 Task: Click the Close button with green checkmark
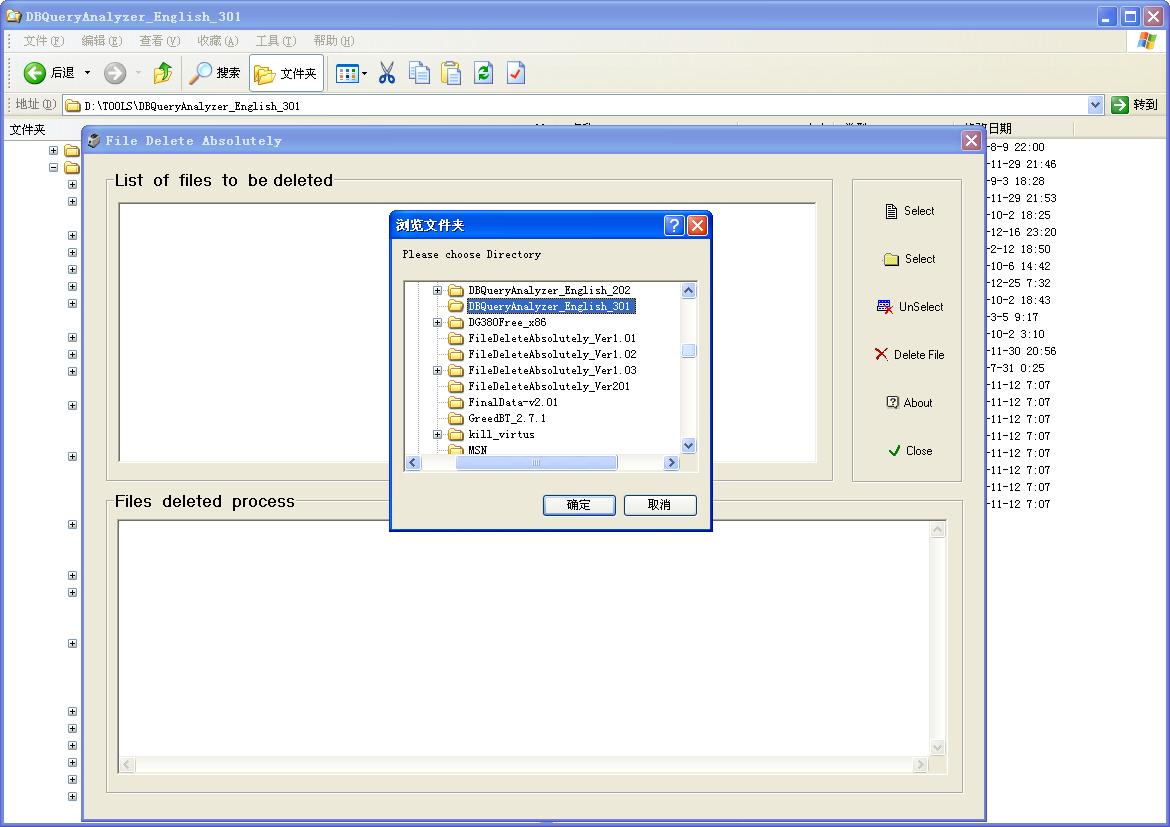click(909, 451)
